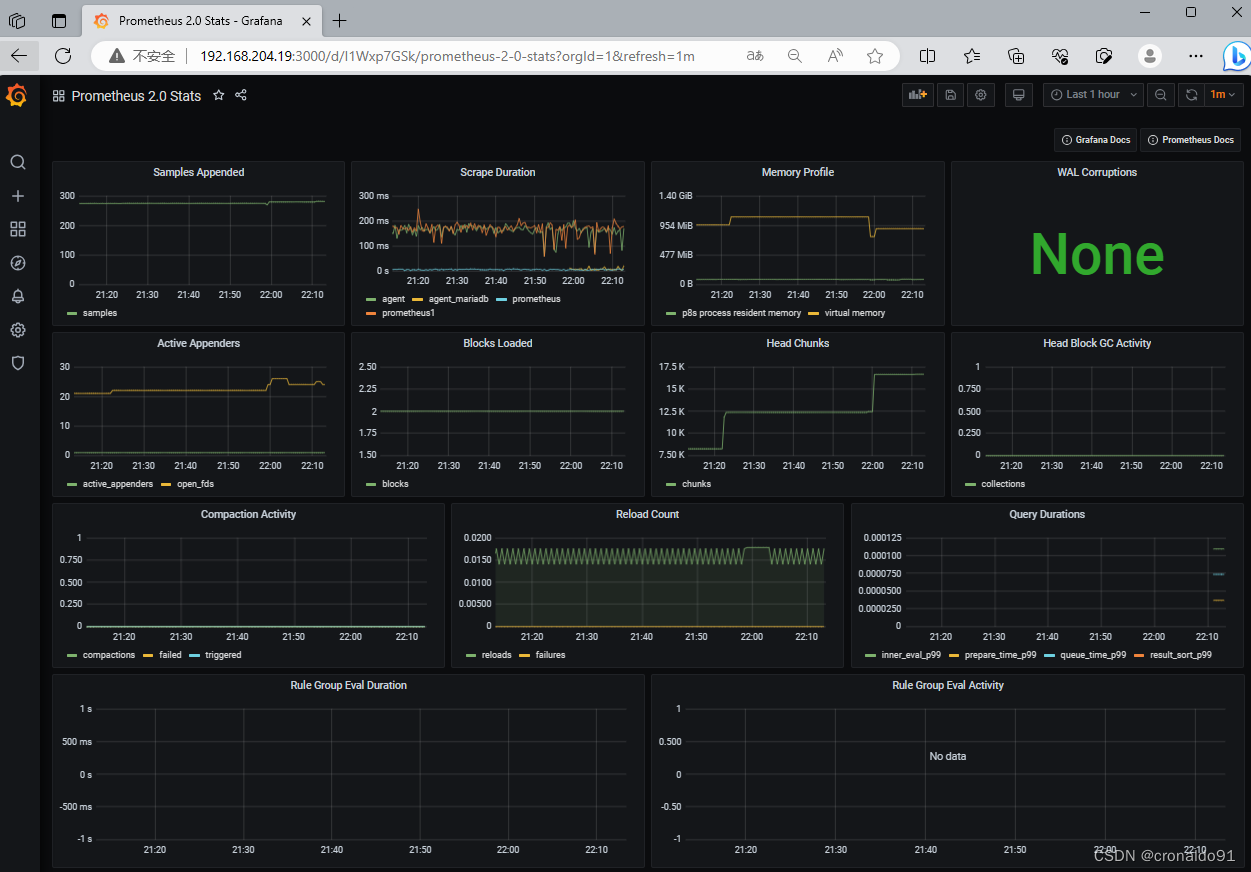The image size is (1251, 872).
Task: Click the browser address bar URL
Action: point(447,56)
